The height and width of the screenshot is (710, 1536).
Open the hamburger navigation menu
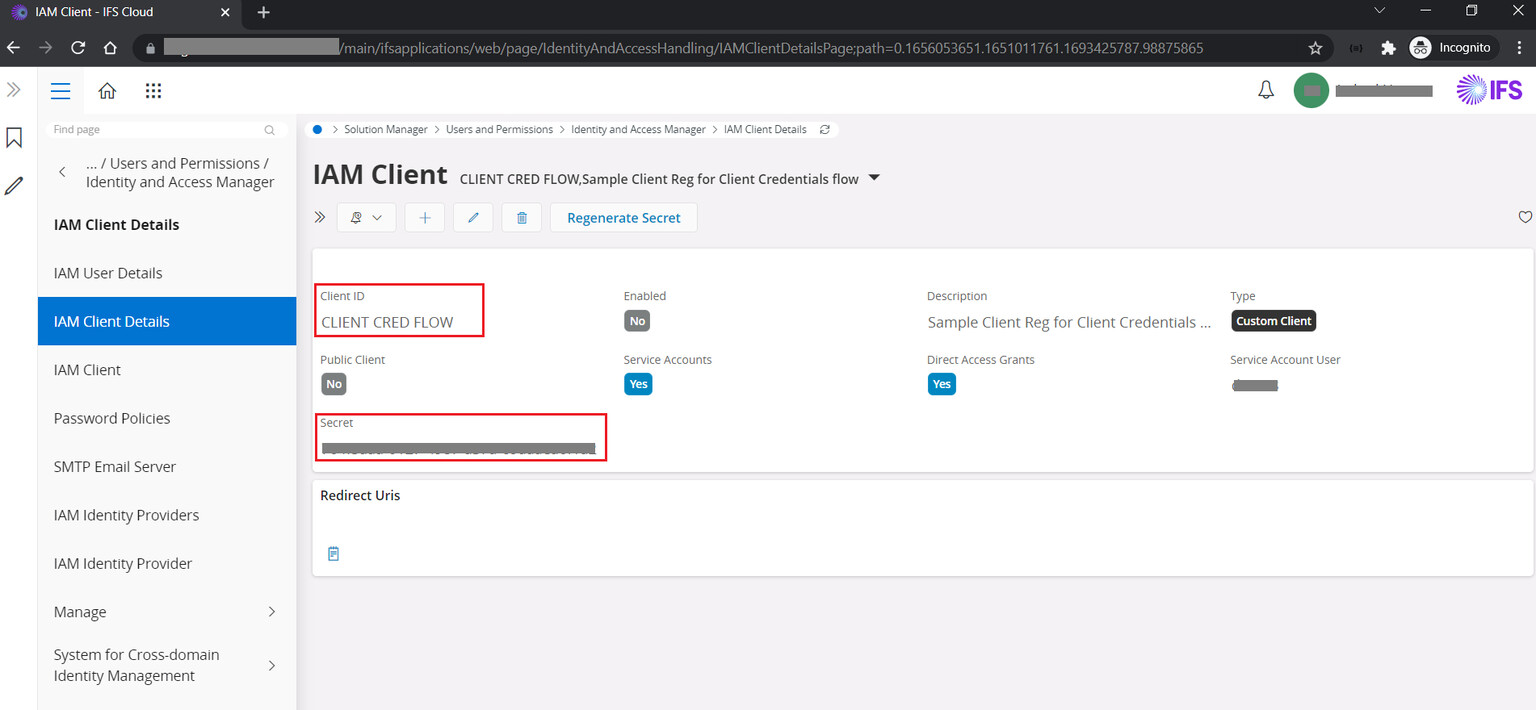pyautogui.click(x=61, y=91)
